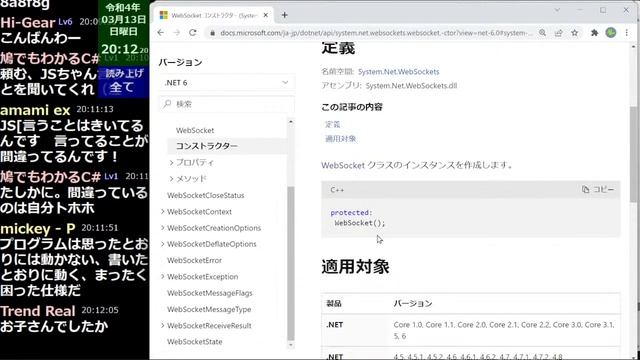Click the 適用対象 heading
Screen dimensions: 640x360
355,267
